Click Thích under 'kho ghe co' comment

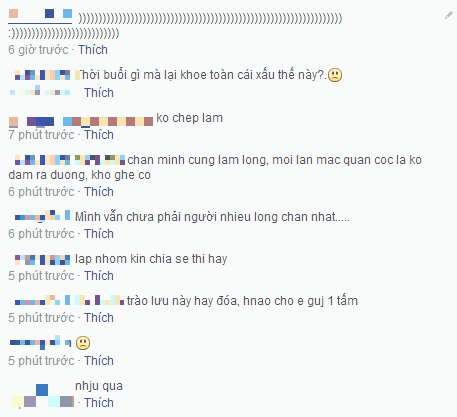pyautogui.click(x=99, y=192)
